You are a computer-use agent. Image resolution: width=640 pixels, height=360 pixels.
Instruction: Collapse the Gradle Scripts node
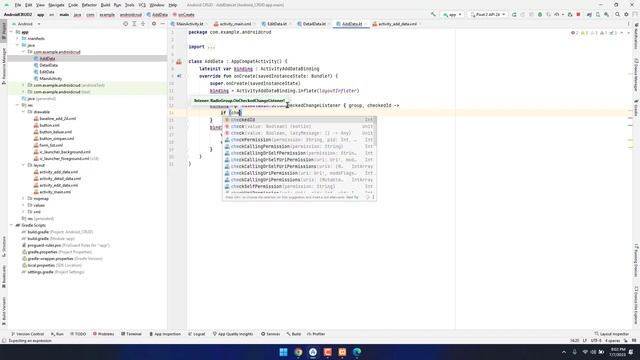click(x=12, y=225)
